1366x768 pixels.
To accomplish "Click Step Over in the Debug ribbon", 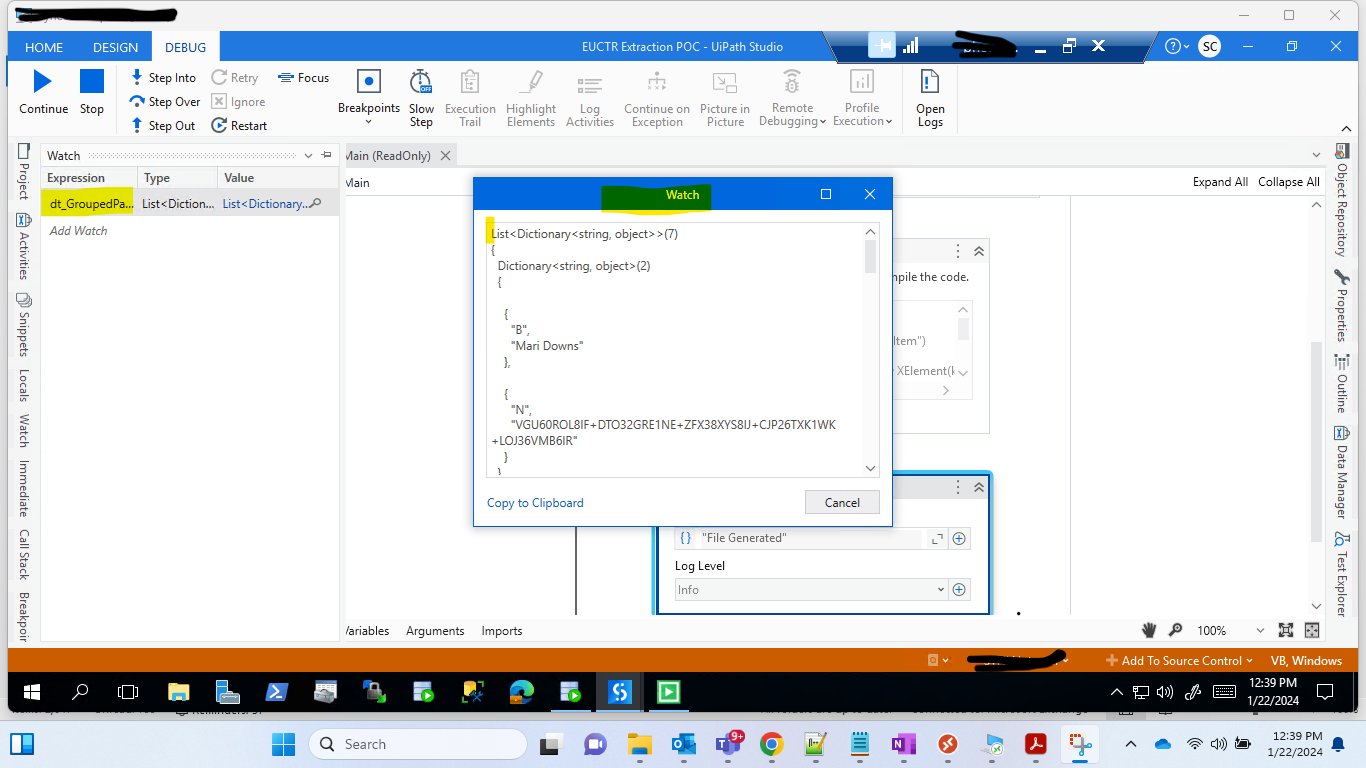I will [166, 101].
